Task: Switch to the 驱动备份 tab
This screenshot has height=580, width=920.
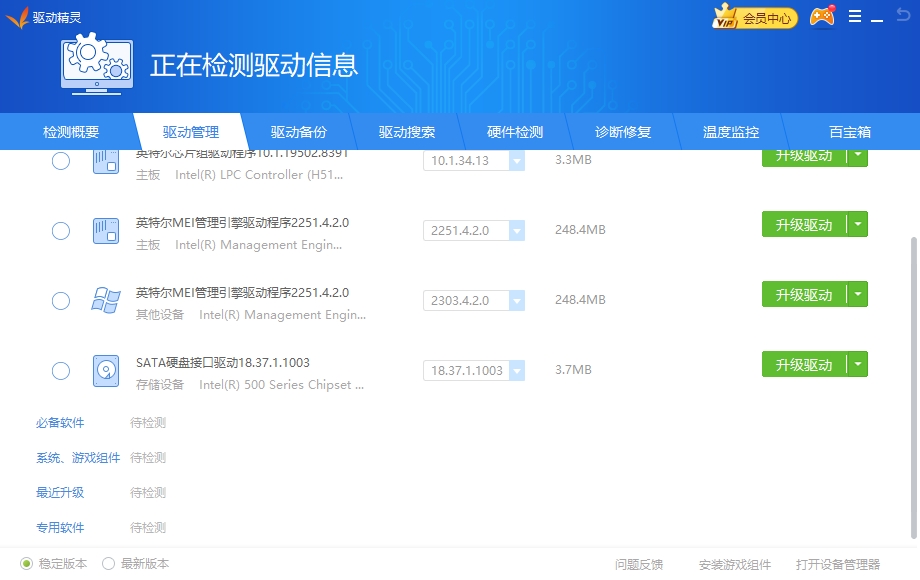Action: click(x=299, y=132)
